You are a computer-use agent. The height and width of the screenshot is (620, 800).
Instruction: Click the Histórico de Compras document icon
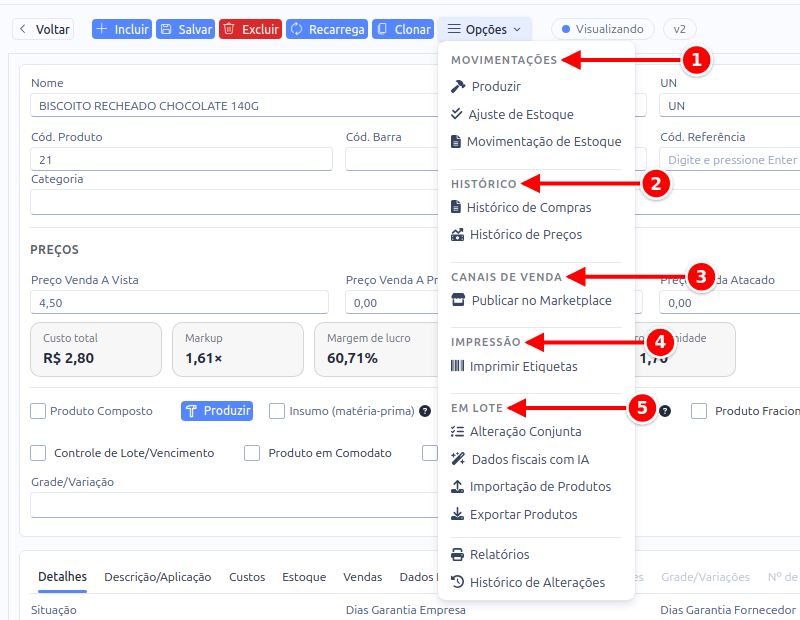(x=456, y=207)
